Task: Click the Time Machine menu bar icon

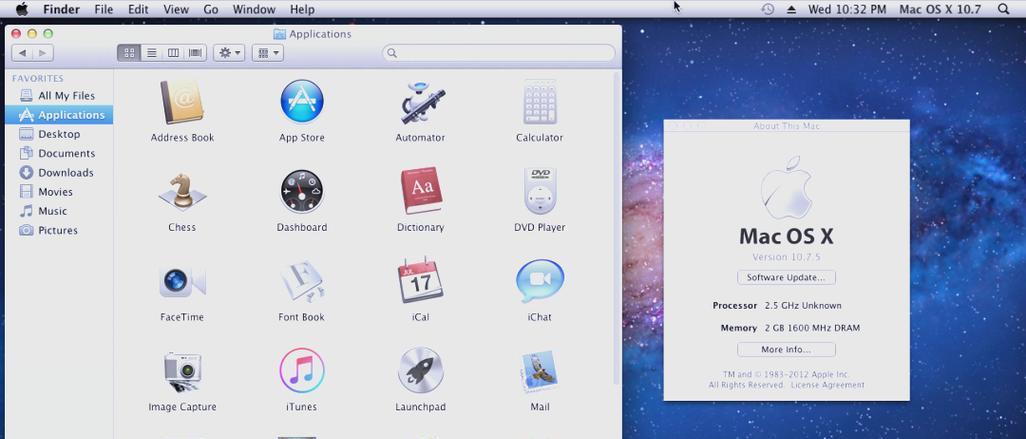Action: coord(768,9)
